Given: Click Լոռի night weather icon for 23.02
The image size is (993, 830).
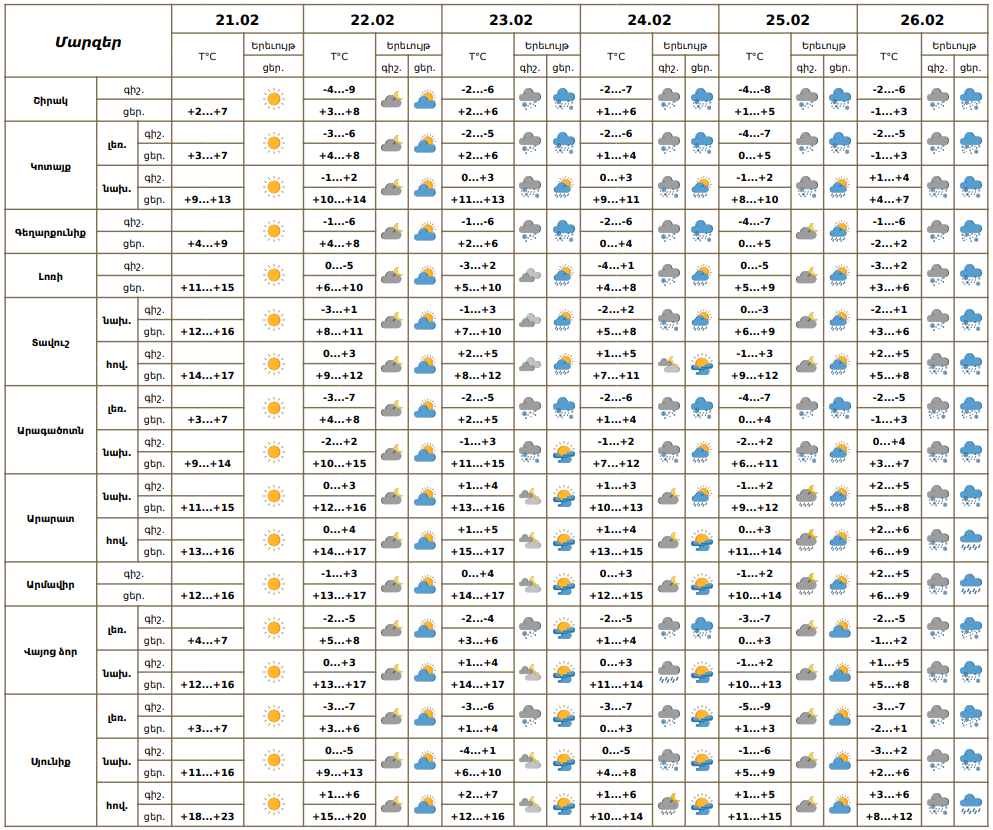Looking at the screenshot, I should (x=530, y=276).
